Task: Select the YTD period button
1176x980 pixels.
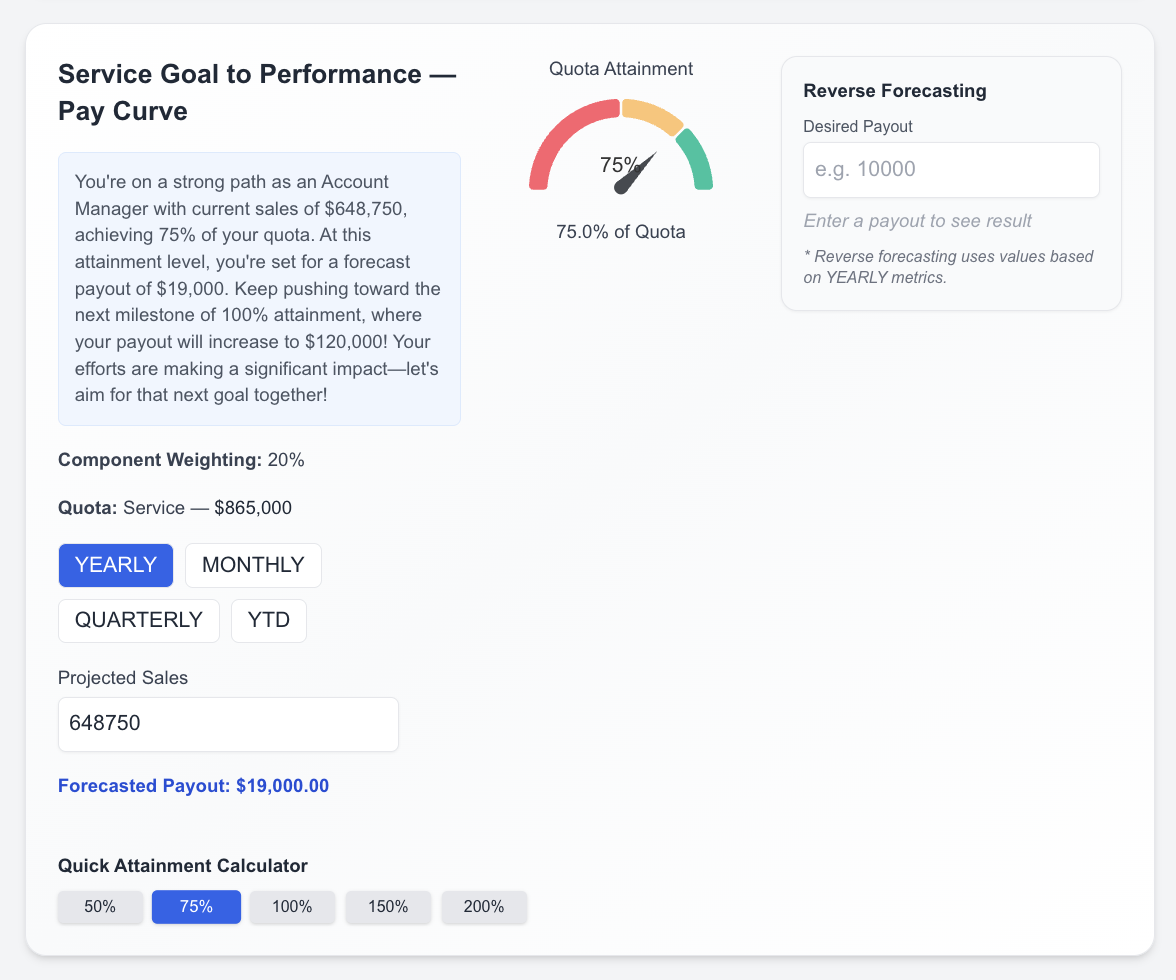Action: [x=269, y=620]
